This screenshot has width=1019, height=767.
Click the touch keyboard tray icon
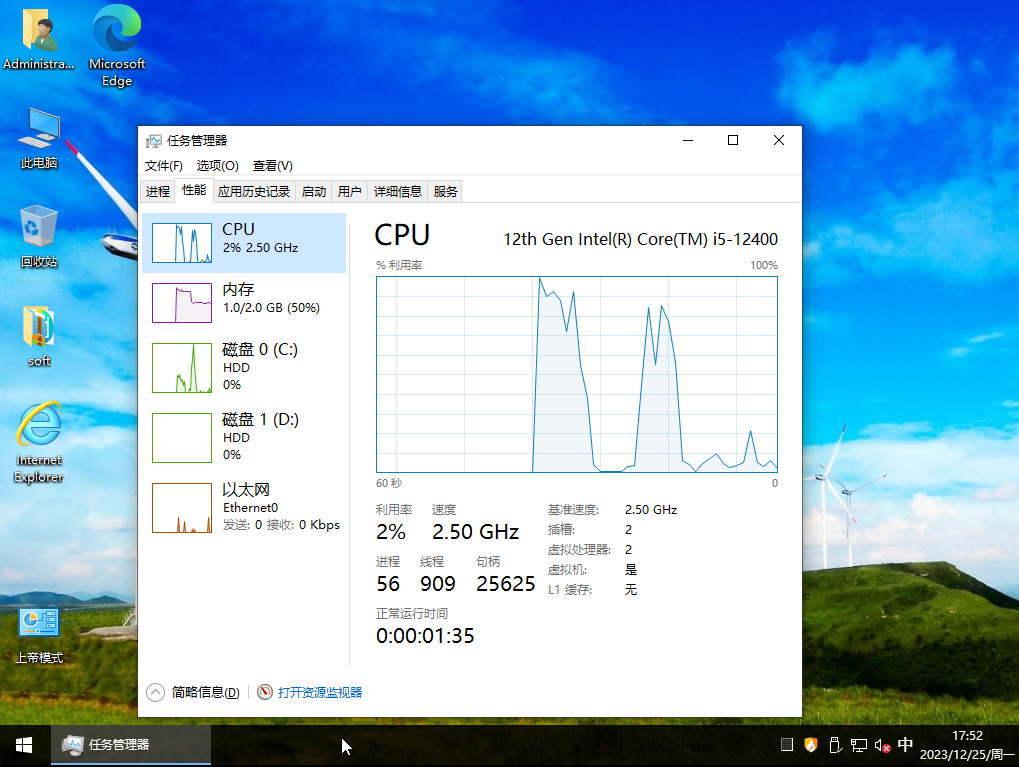(787, 745)
